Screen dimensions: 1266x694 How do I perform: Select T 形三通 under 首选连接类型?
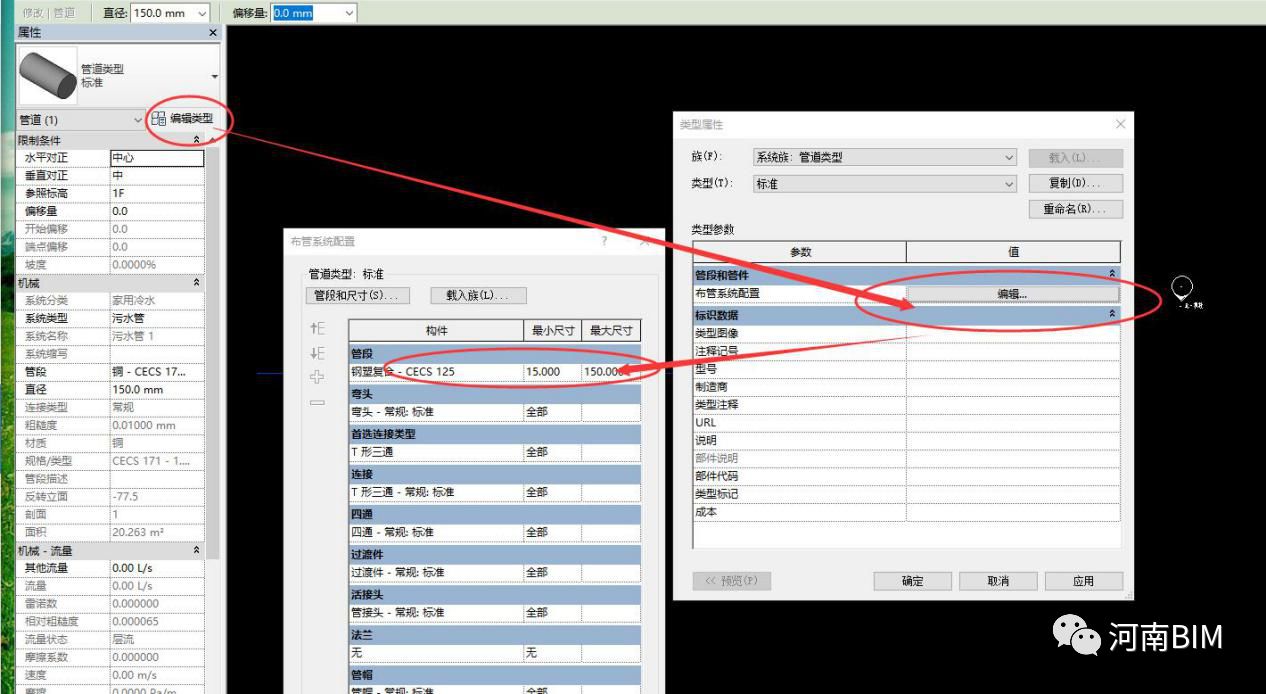tap(435, 452)
